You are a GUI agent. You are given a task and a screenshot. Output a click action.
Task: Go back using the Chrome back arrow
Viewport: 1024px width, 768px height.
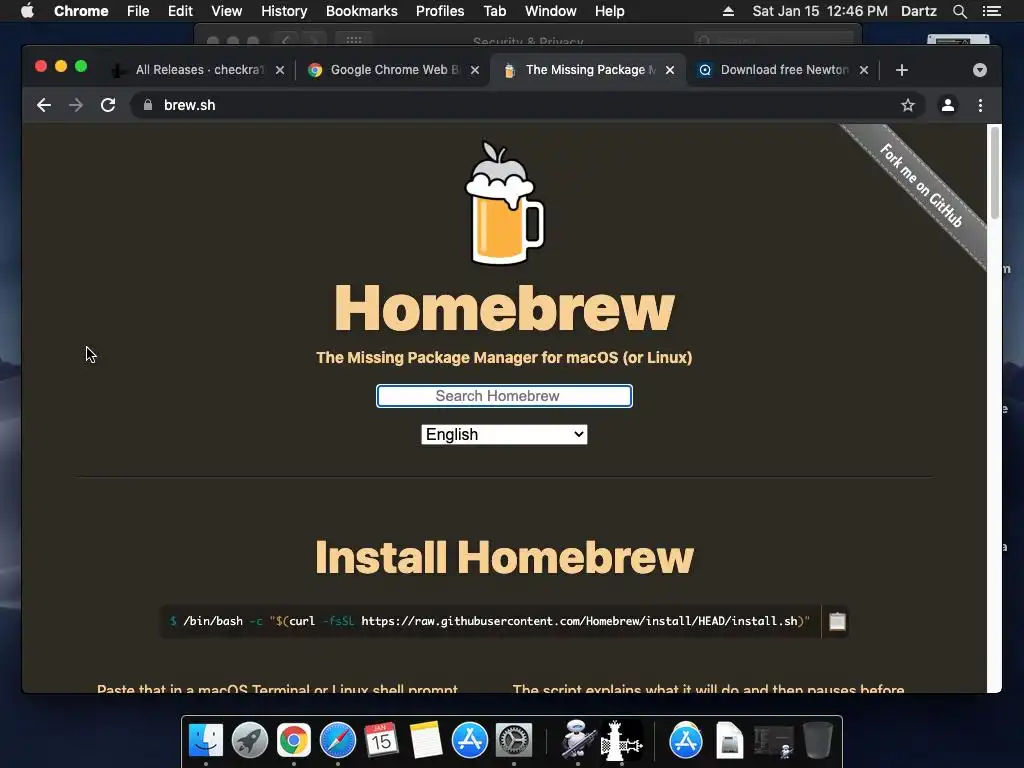[44, 105]
